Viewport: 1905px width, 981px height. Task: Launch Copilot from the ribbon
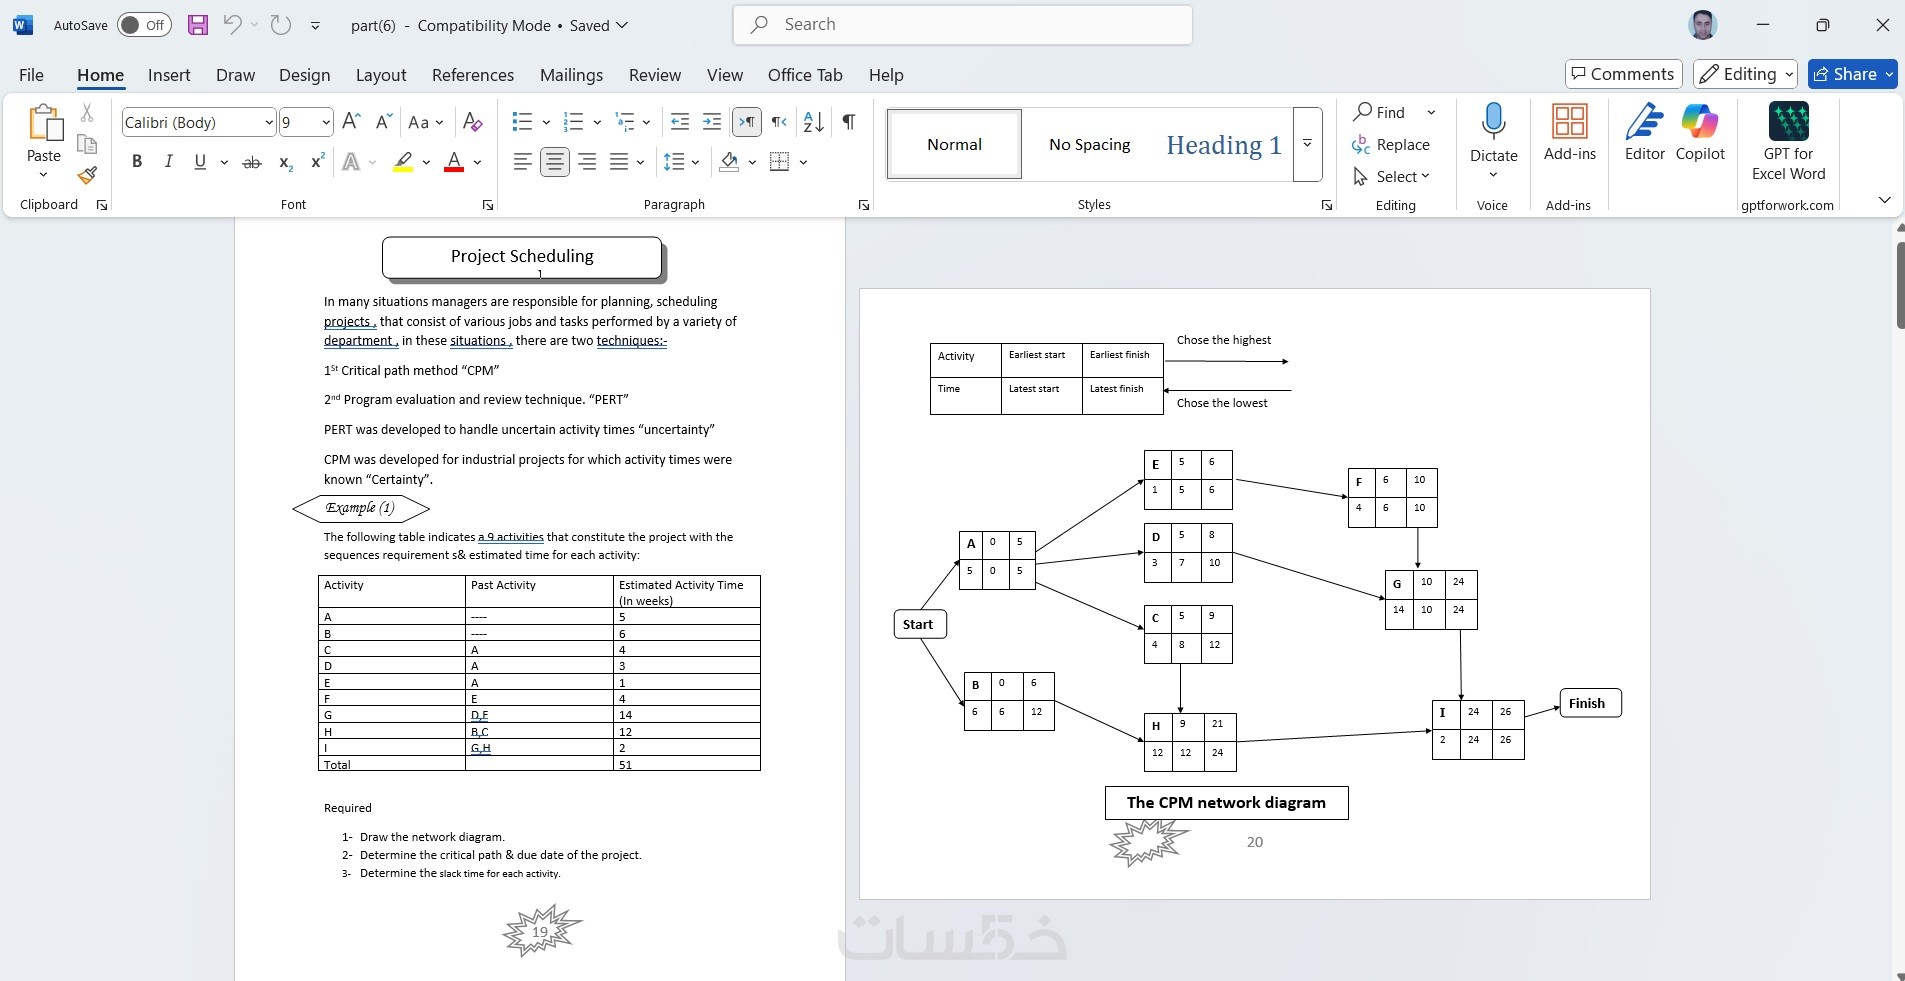pyautogui.click(x=1700, y=133)
